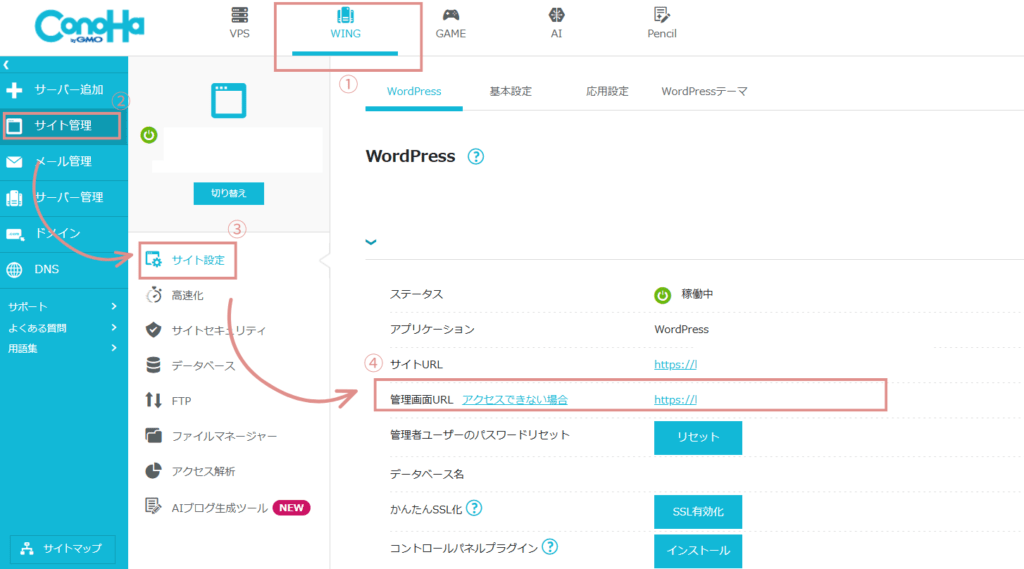Viewport: 1024px width, 569px height.
Task: Click the gear-window icon for サイト設定
Action: pyautogui.click(x=153, y=260)
